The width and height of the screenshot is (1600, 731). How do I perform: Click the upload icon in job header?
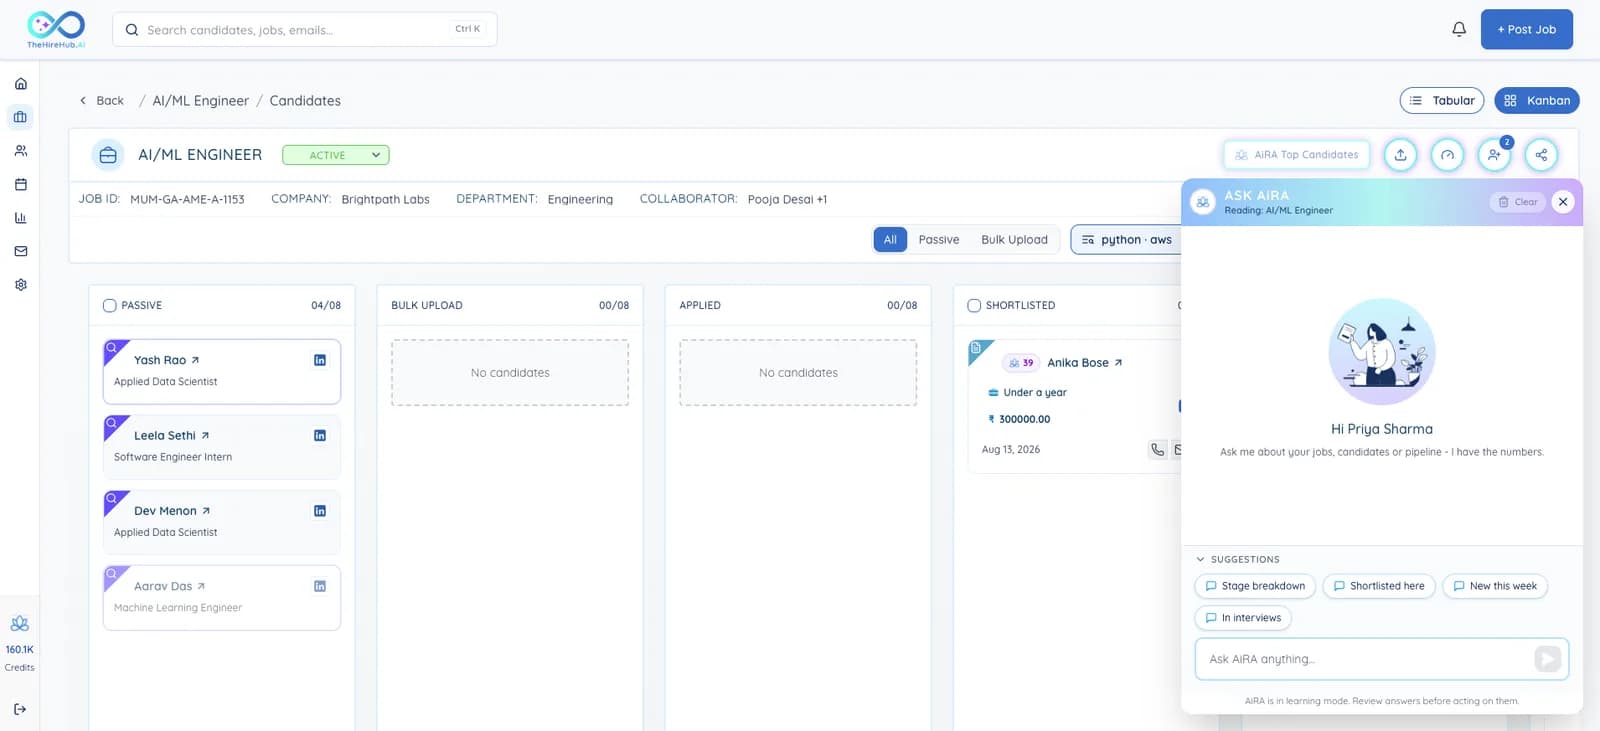1400,155
